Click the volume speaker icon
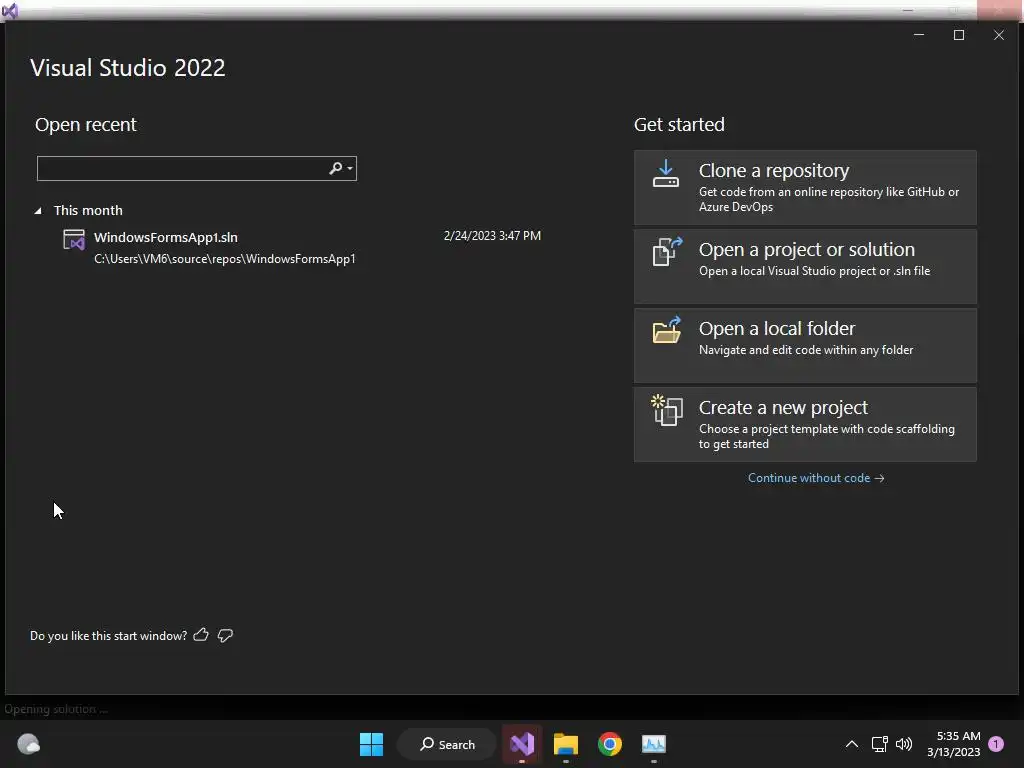Viewport: 1024px width, 768px height. (x=904, y=744)
